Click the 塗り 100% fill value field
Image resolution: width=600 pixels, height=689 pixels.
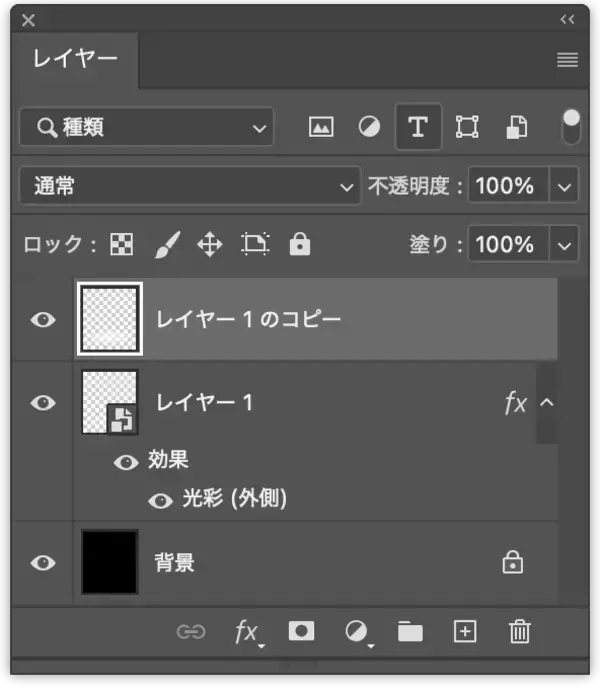point(509,244)
